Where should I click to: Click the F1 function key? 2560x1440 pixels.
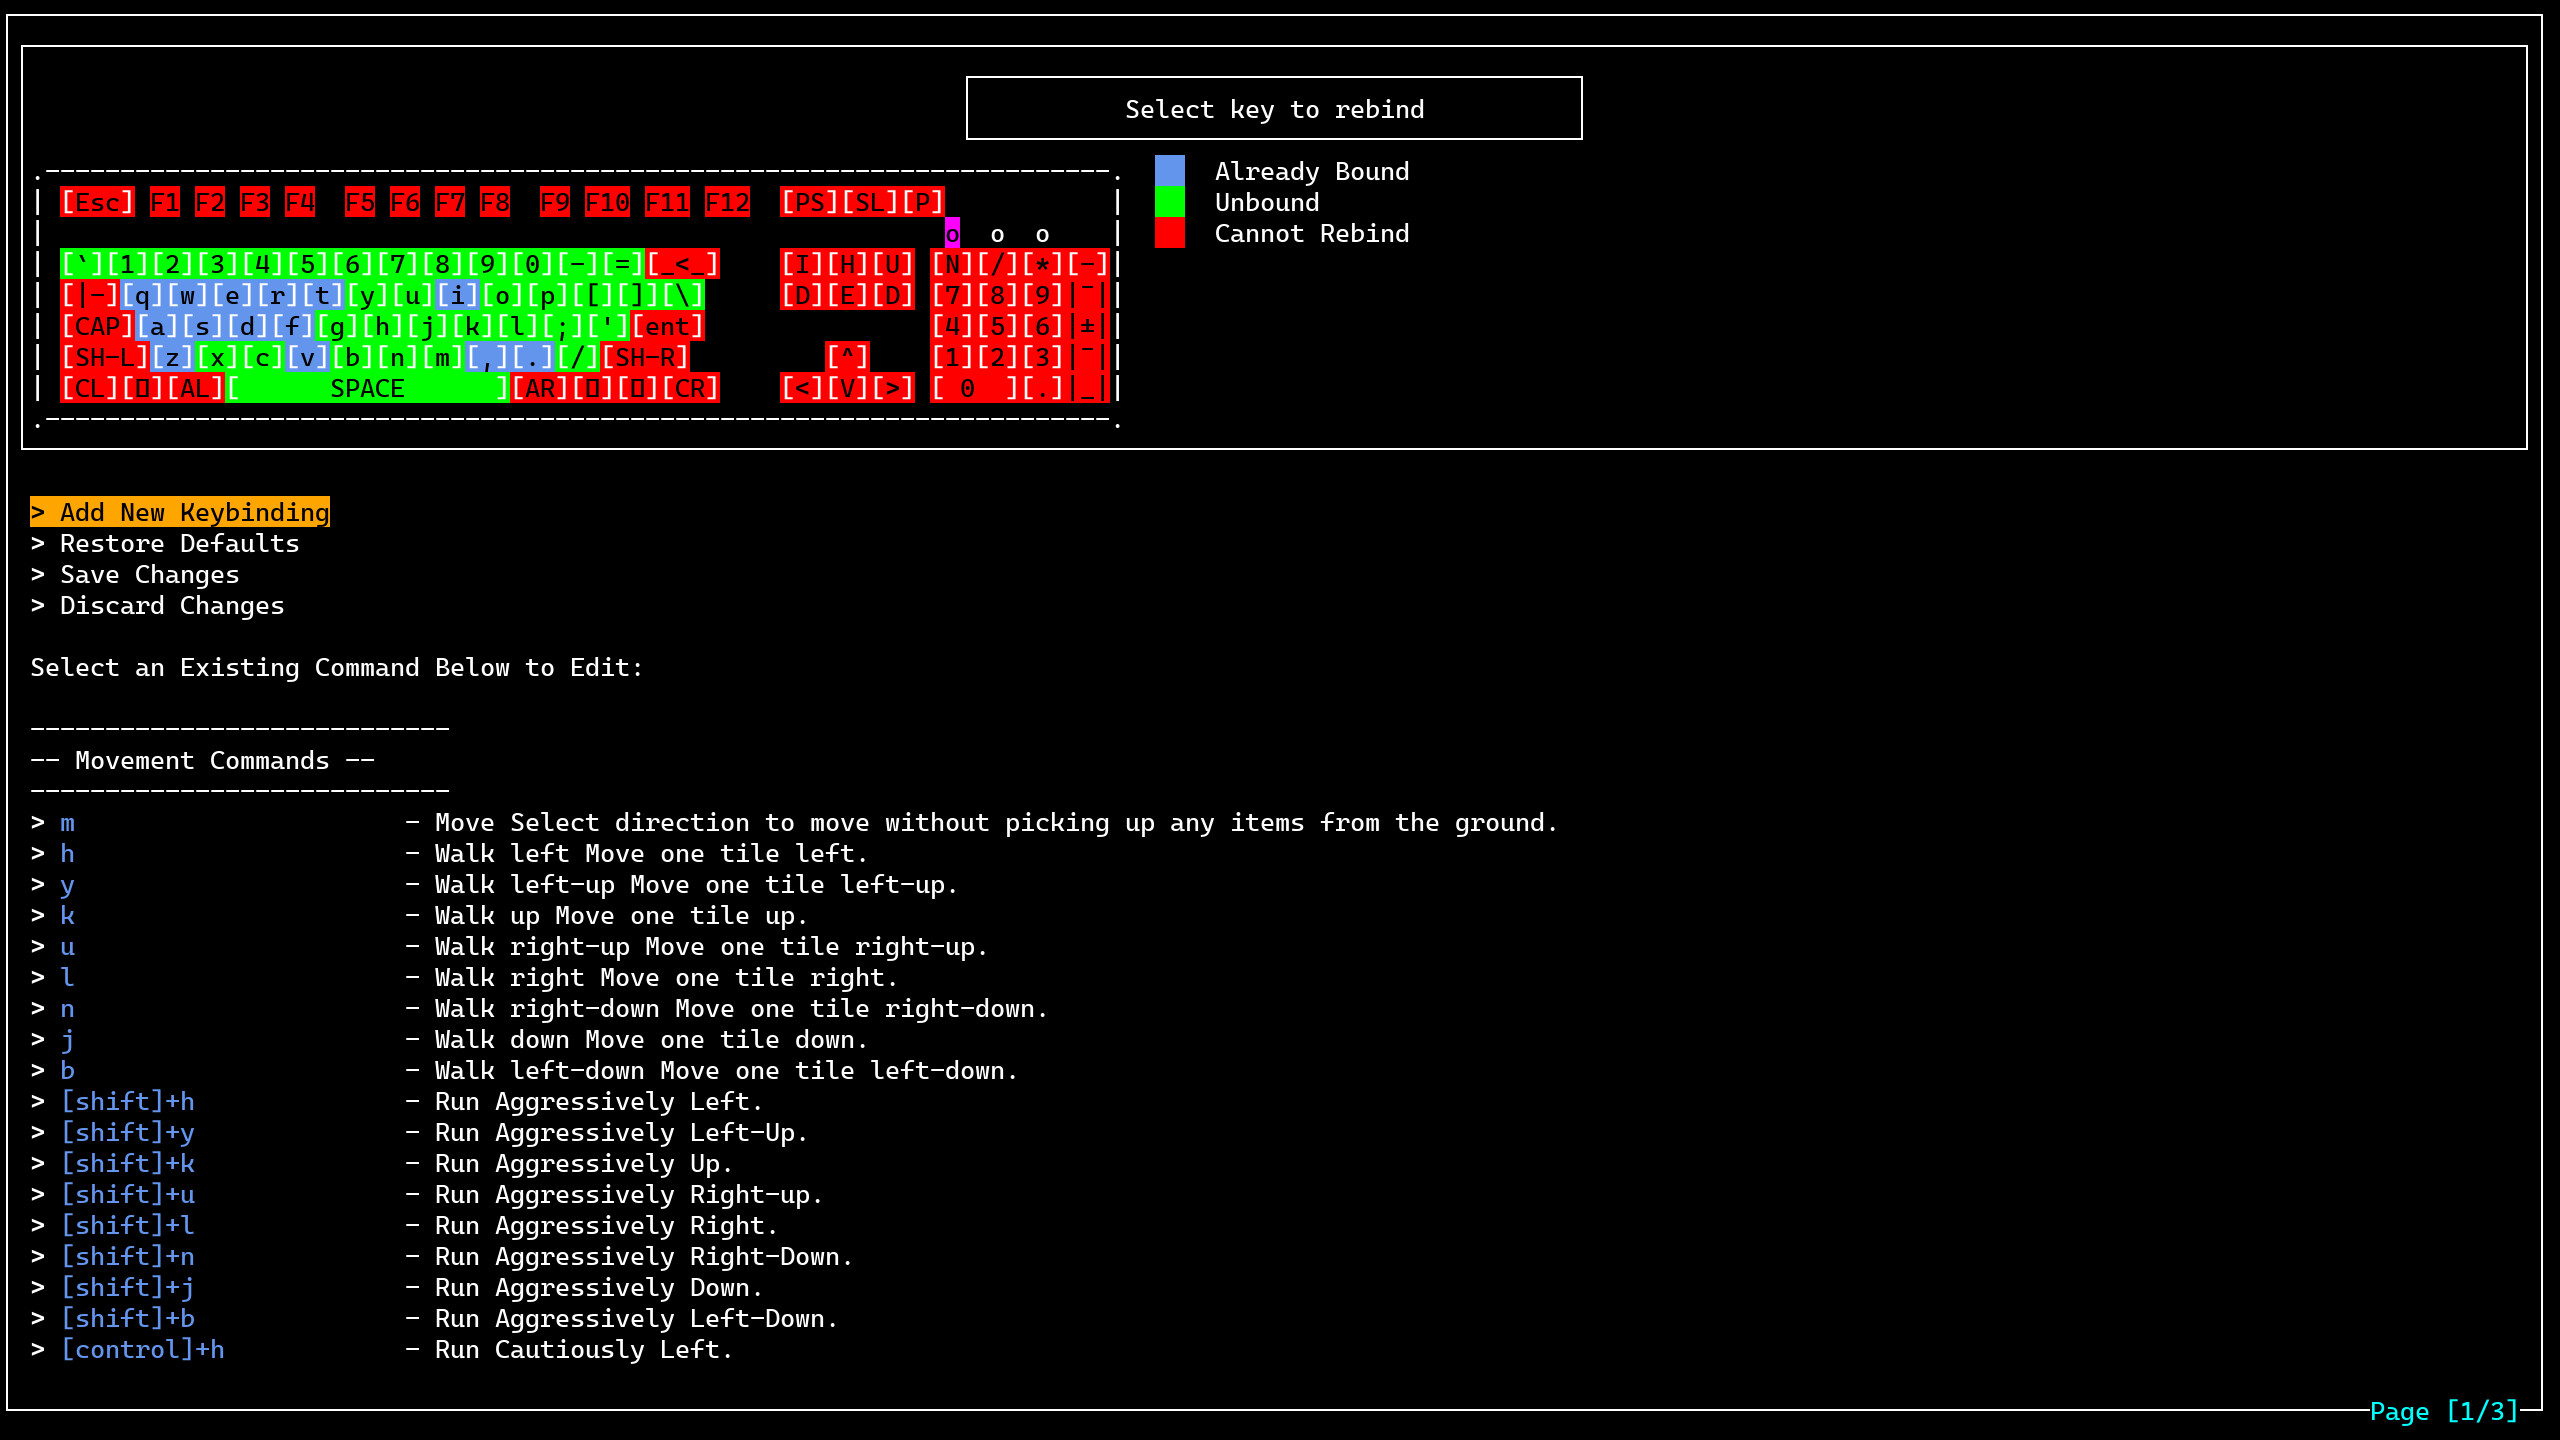[164, 201]
